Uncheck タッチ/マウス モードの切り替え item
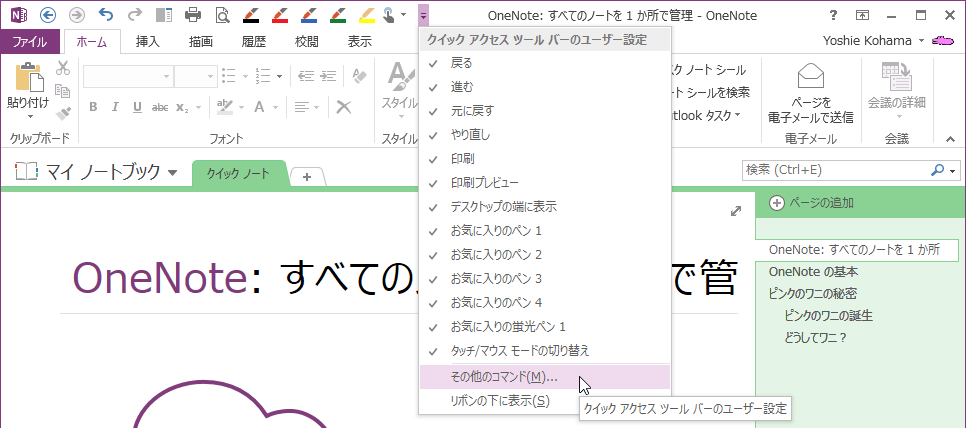This screenshot has width=966, height=428. click(545, 350)
